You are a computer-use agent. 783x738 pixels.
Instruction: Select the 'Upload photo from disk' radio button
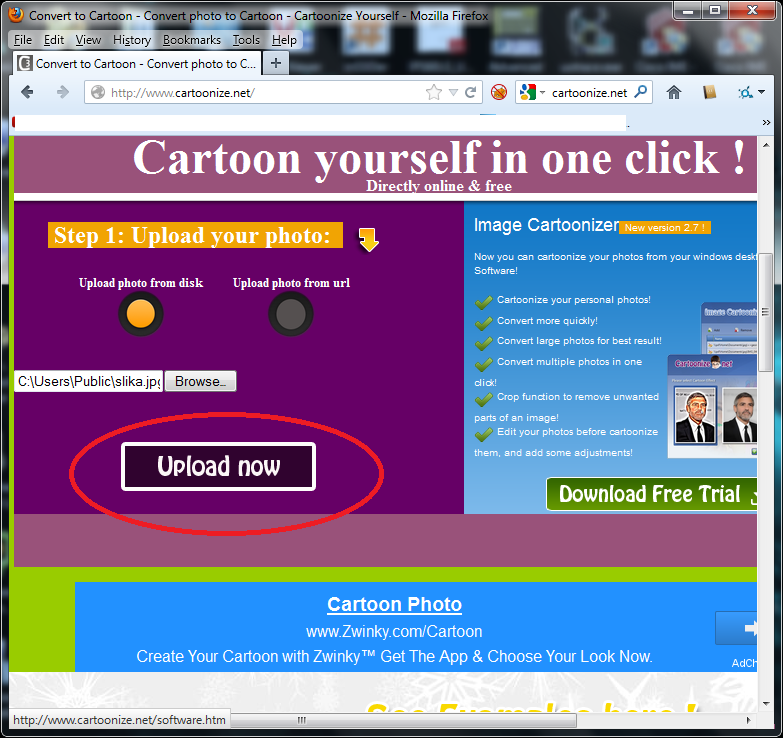coord(141,314)
